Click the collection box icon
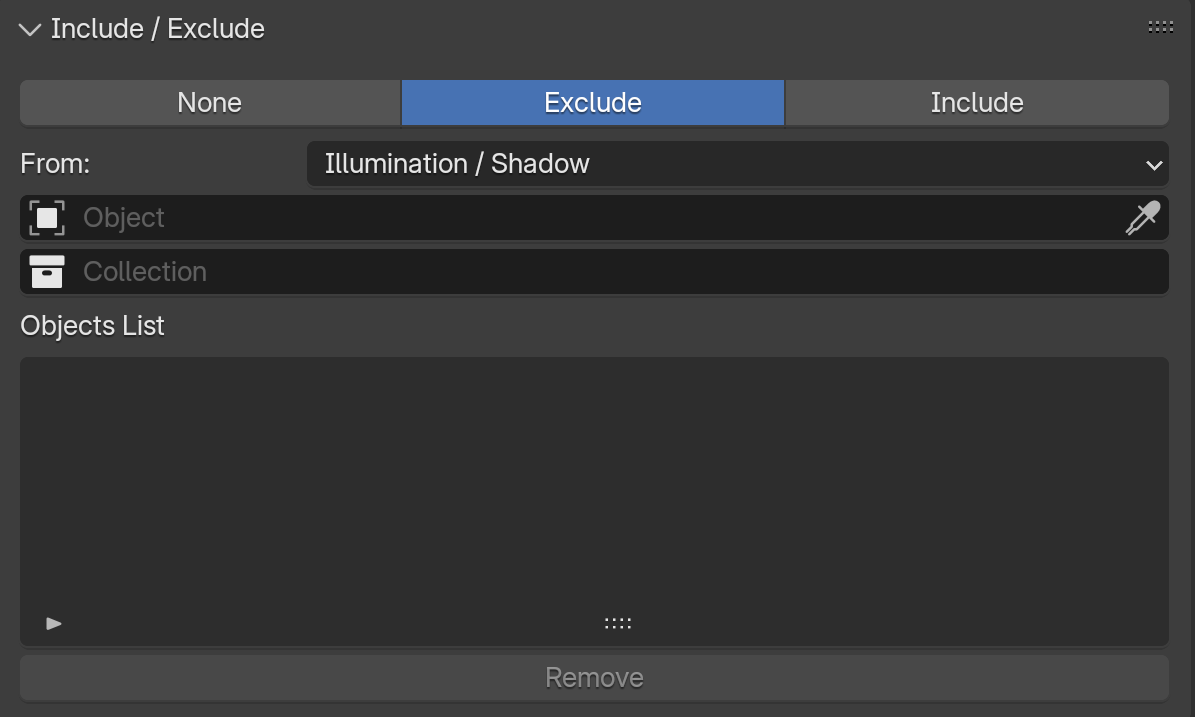This screenshot has width=1195, height=717. coord(47,272)
